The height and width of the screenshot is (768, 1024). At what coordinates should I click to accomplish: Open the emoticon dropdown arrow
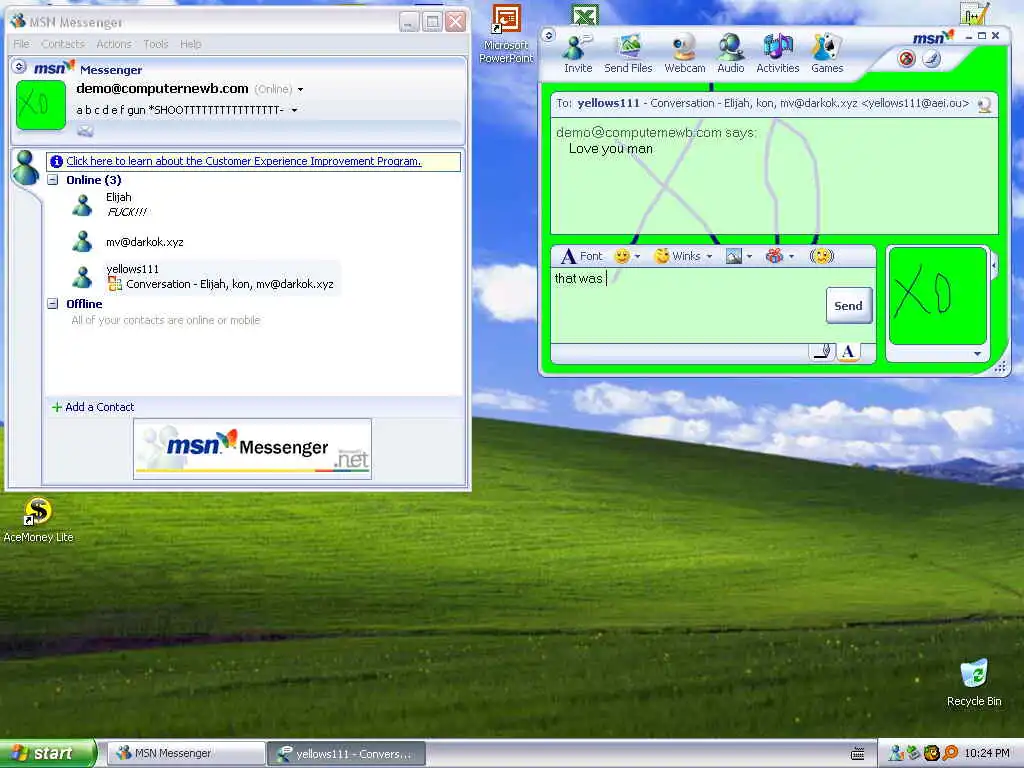(x=637, y=257)
